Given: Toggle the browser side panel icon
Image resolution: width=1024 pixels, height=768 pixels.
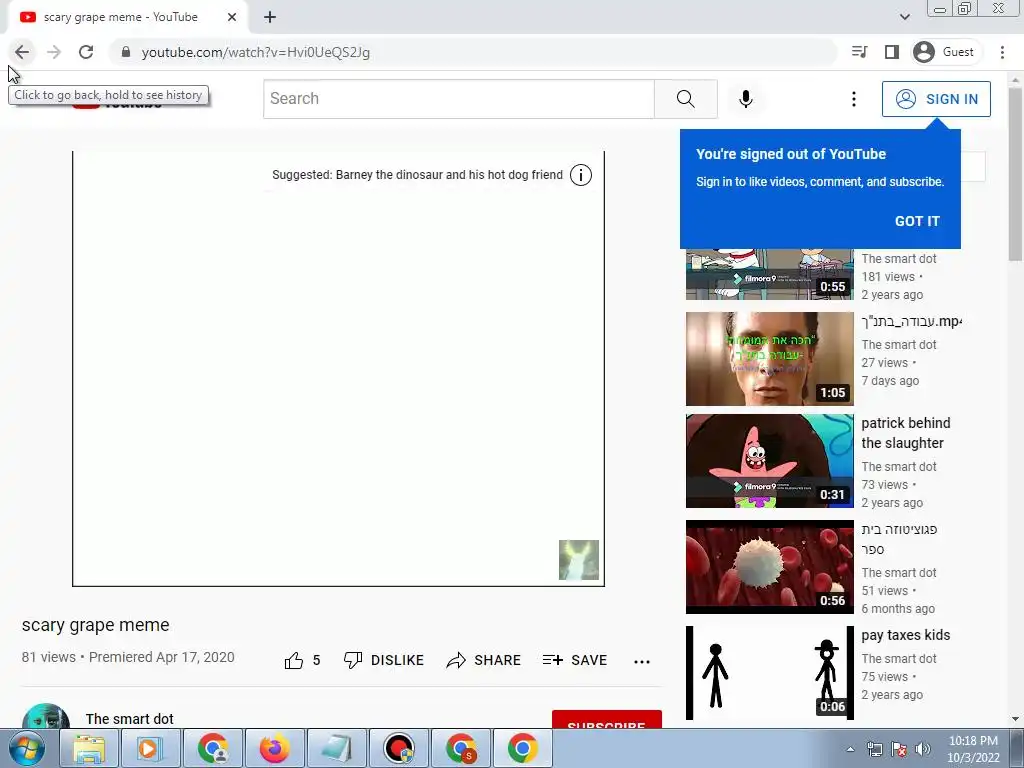Looking at the screenshot, I should (x=891, y=52).
